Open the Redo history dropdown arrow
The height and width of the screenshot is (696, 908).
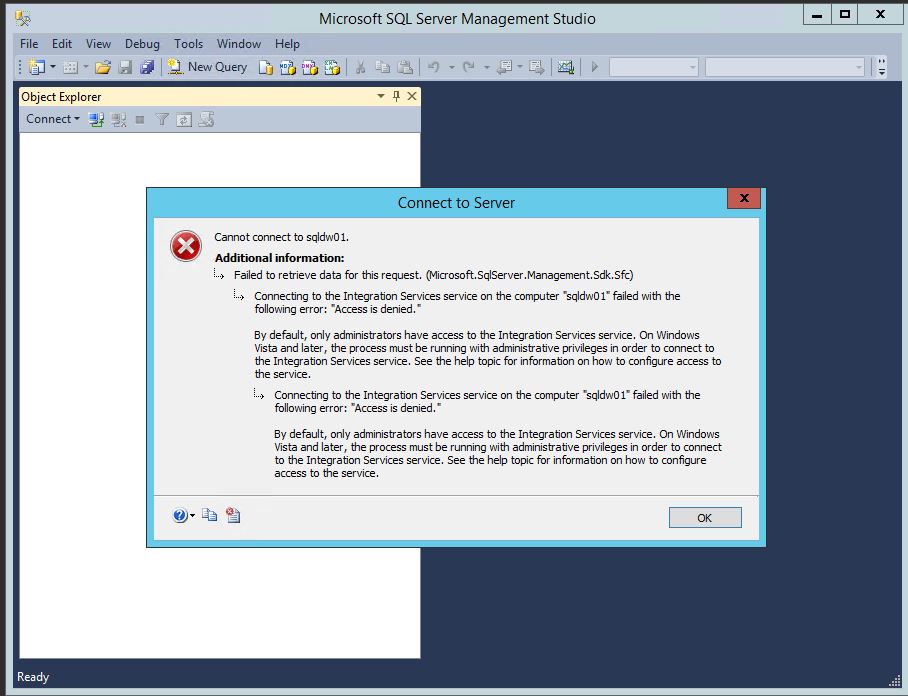click(x=486, y=67)
